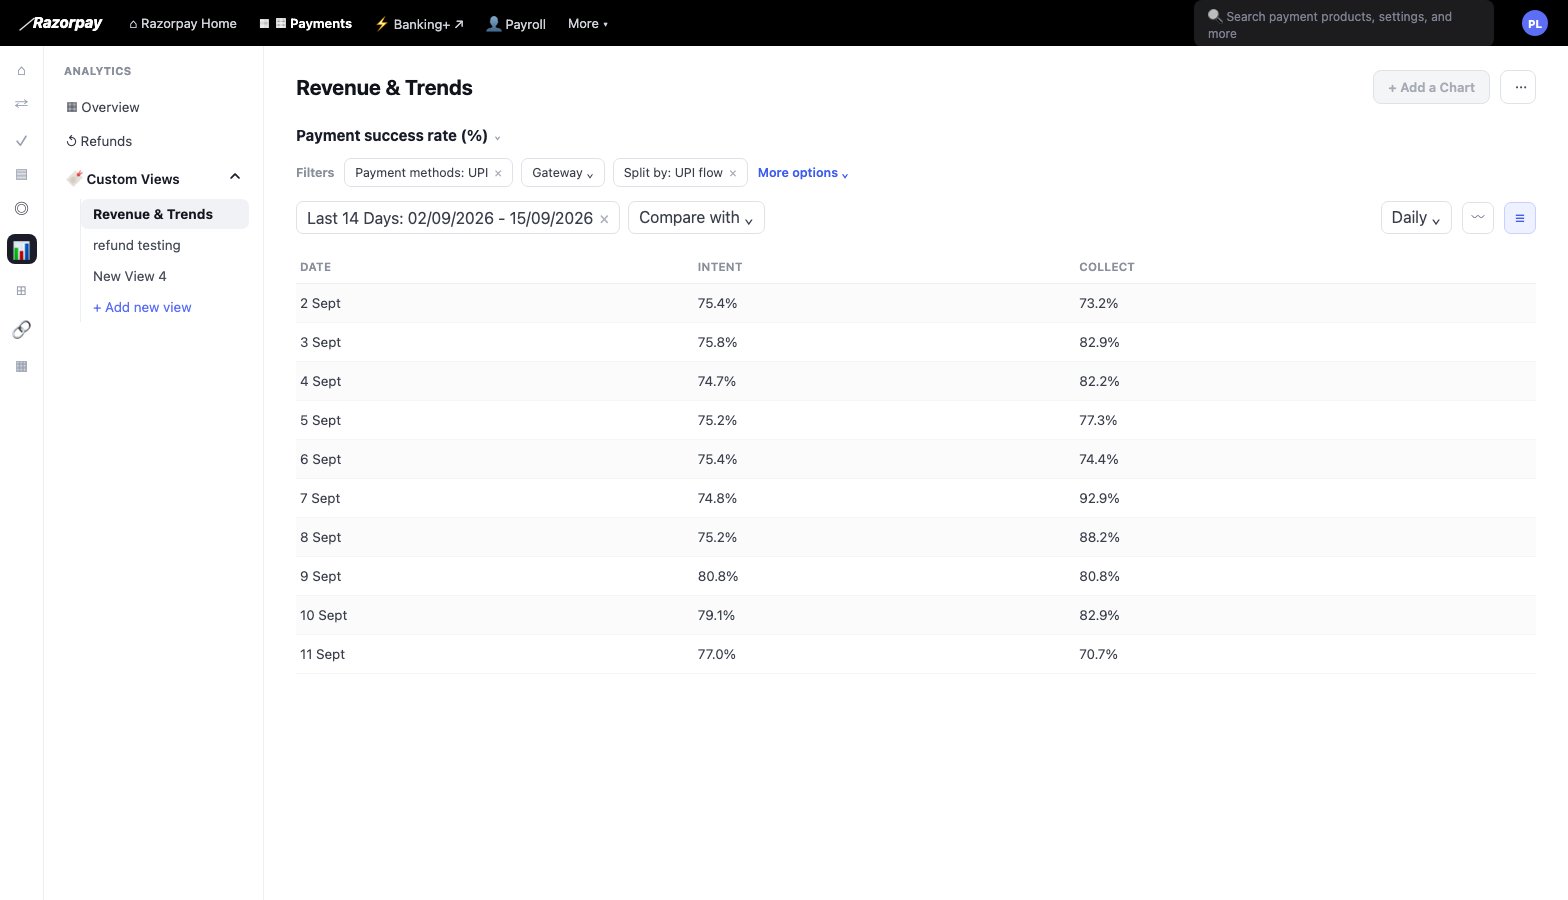Open the Gateway filter dropdown

pyautogui.click(x=563, y=173)
